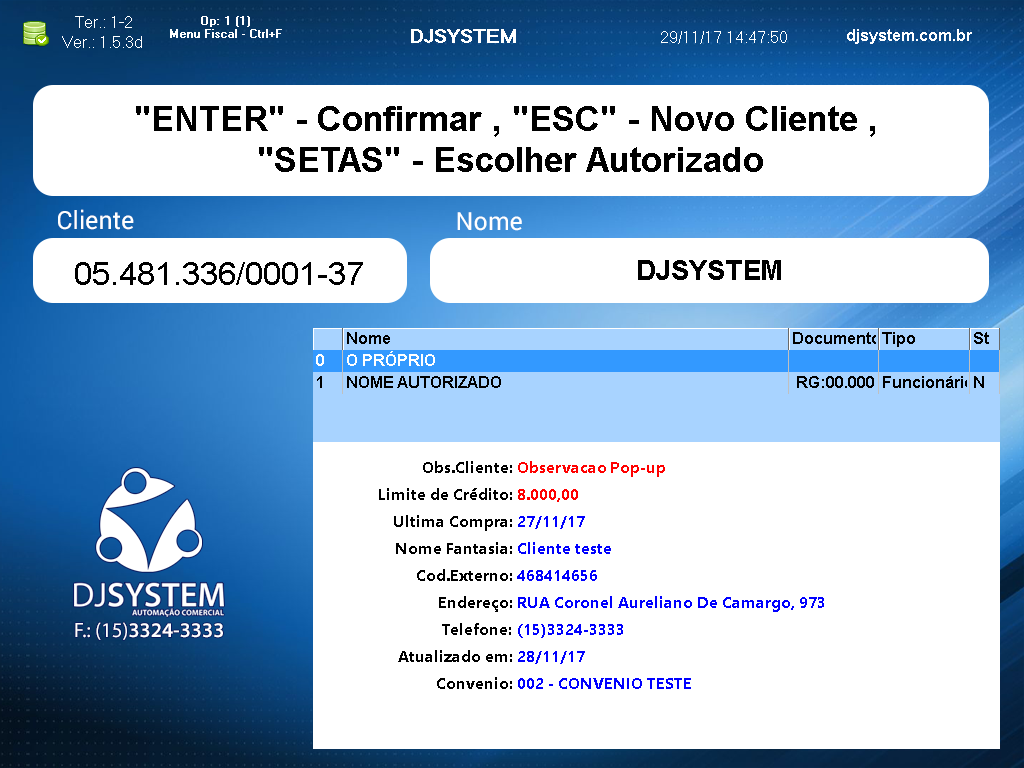This screenshot has width=1024, height=768.
Task: Click the St column header
Action: click(x=984, y=338)
